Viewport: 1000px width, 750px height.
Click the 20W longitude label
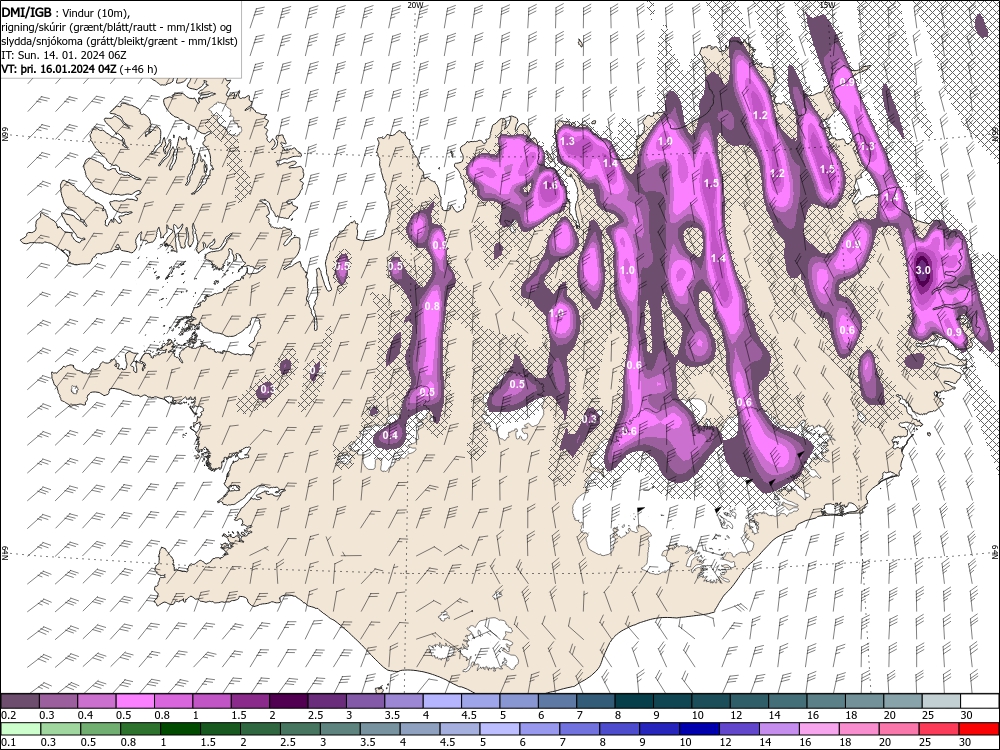pyautogui.click(x=415, y=4)
